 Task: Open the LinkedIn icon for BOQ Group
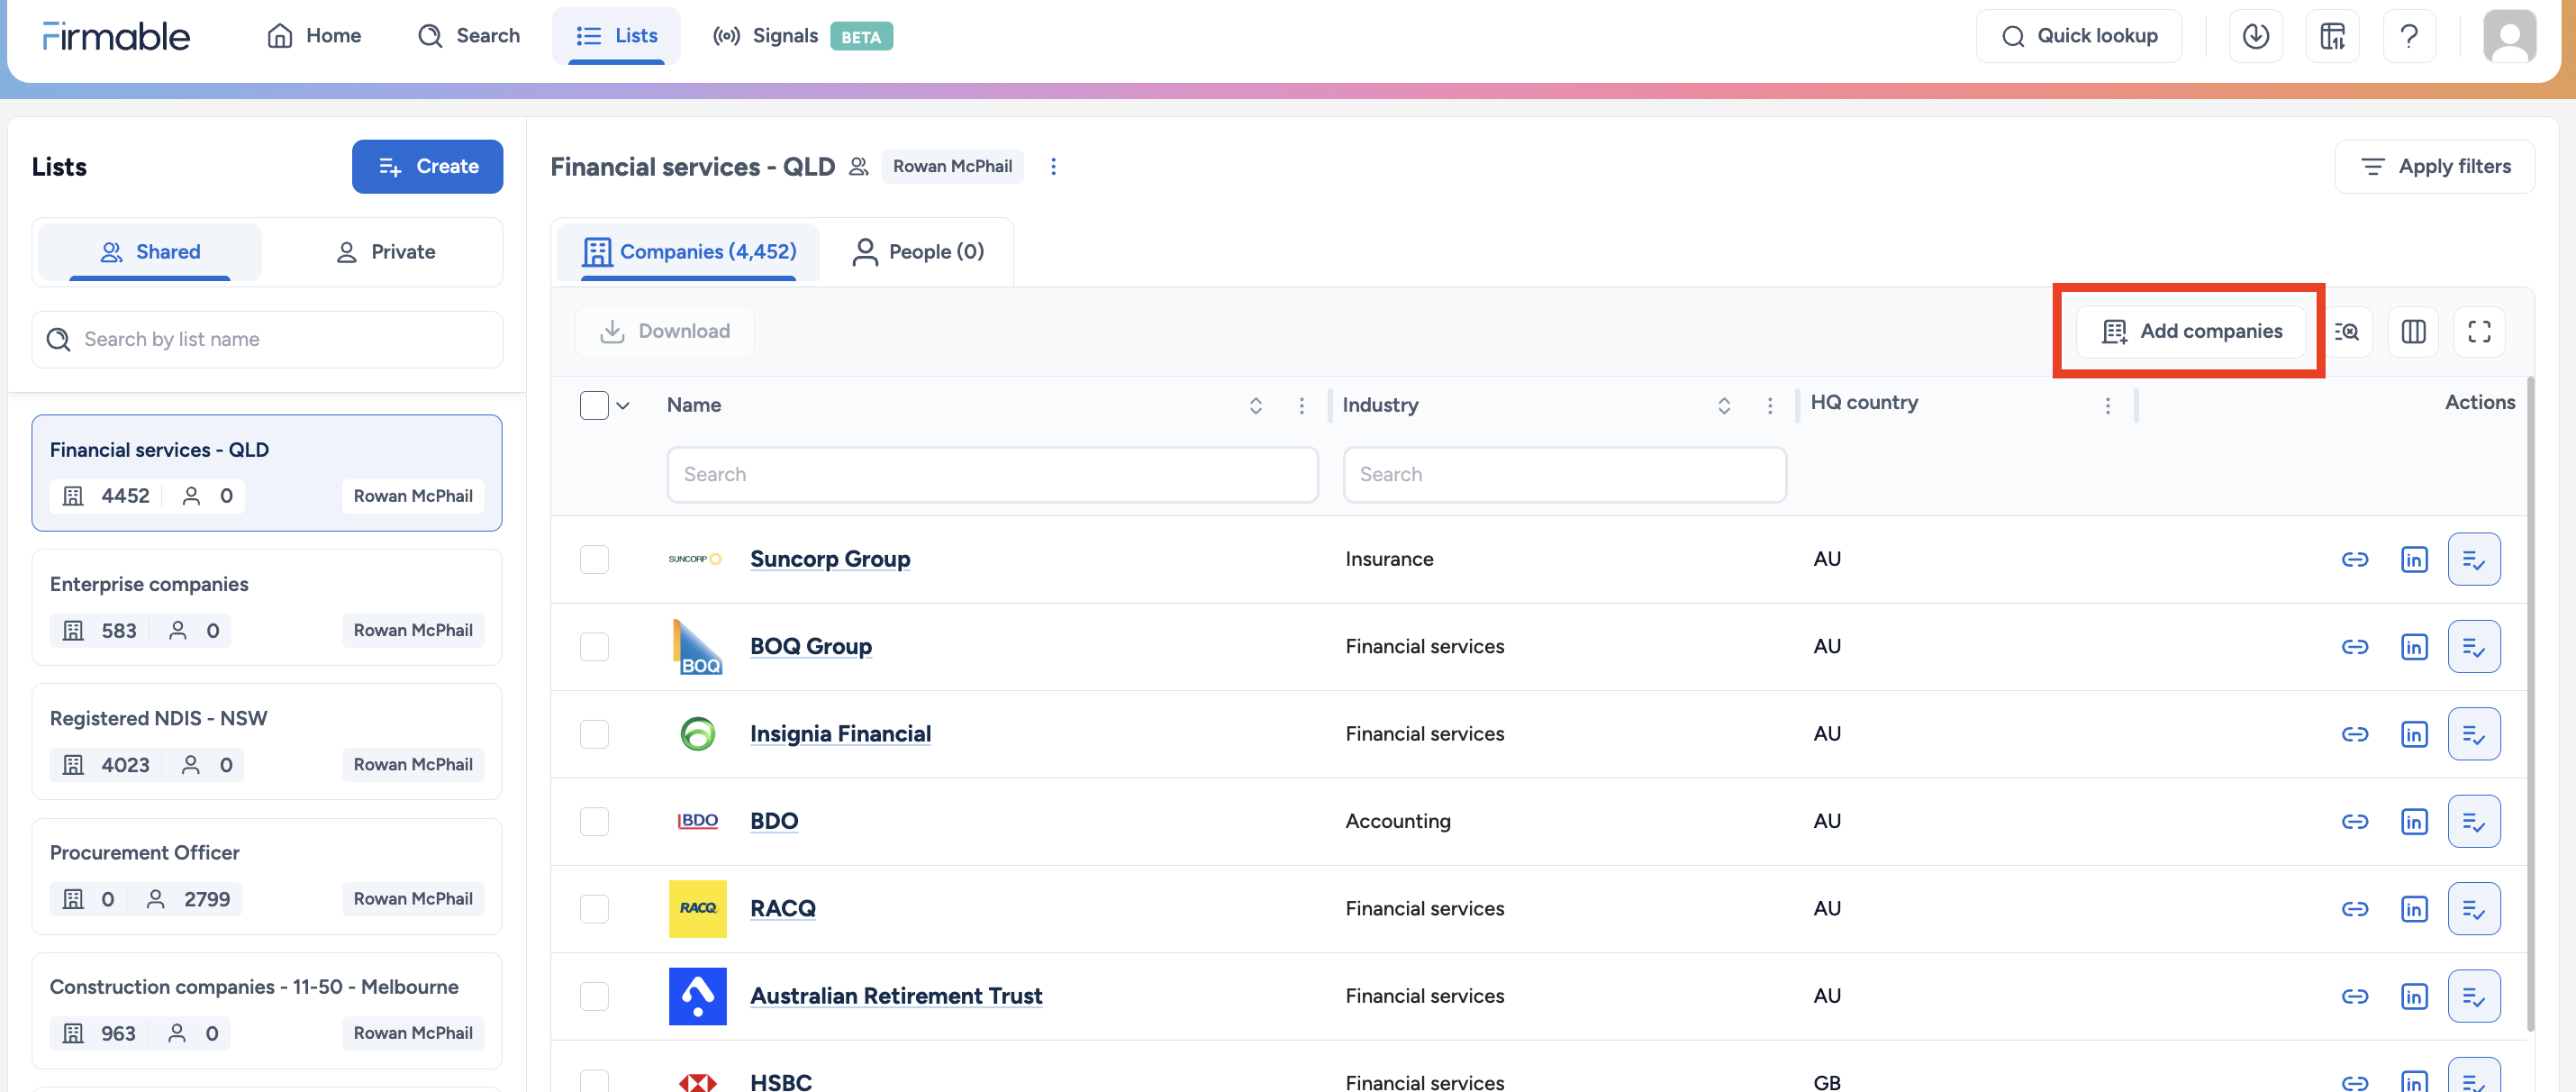pyautogui.click(x=2414, y=647)
